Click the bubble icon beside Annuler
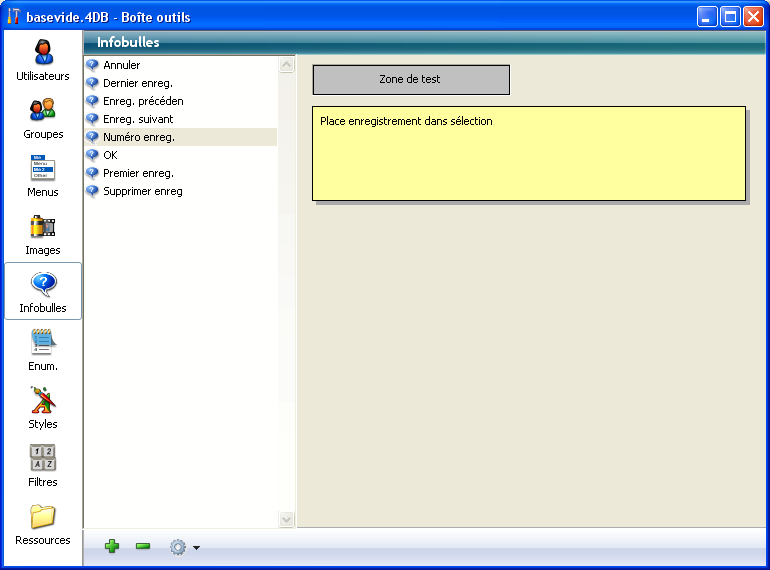The height and width of the screenshot is (570, 770). tap(92, 65)
